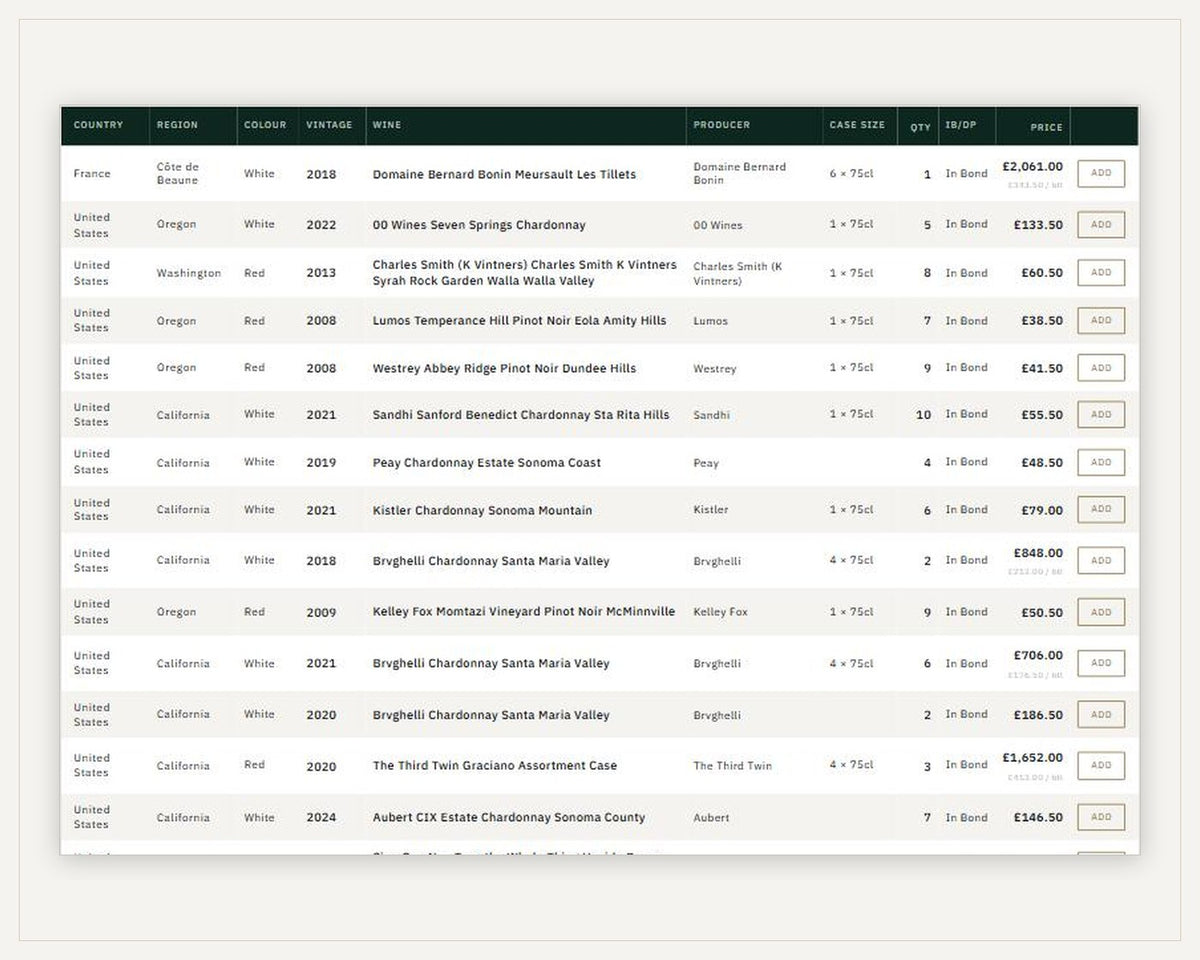Add Westrey Abbey Ridge Pinot Noir
This screenshot has height=960, width=1200.
pyautogui.click(x=1101, y=368)
